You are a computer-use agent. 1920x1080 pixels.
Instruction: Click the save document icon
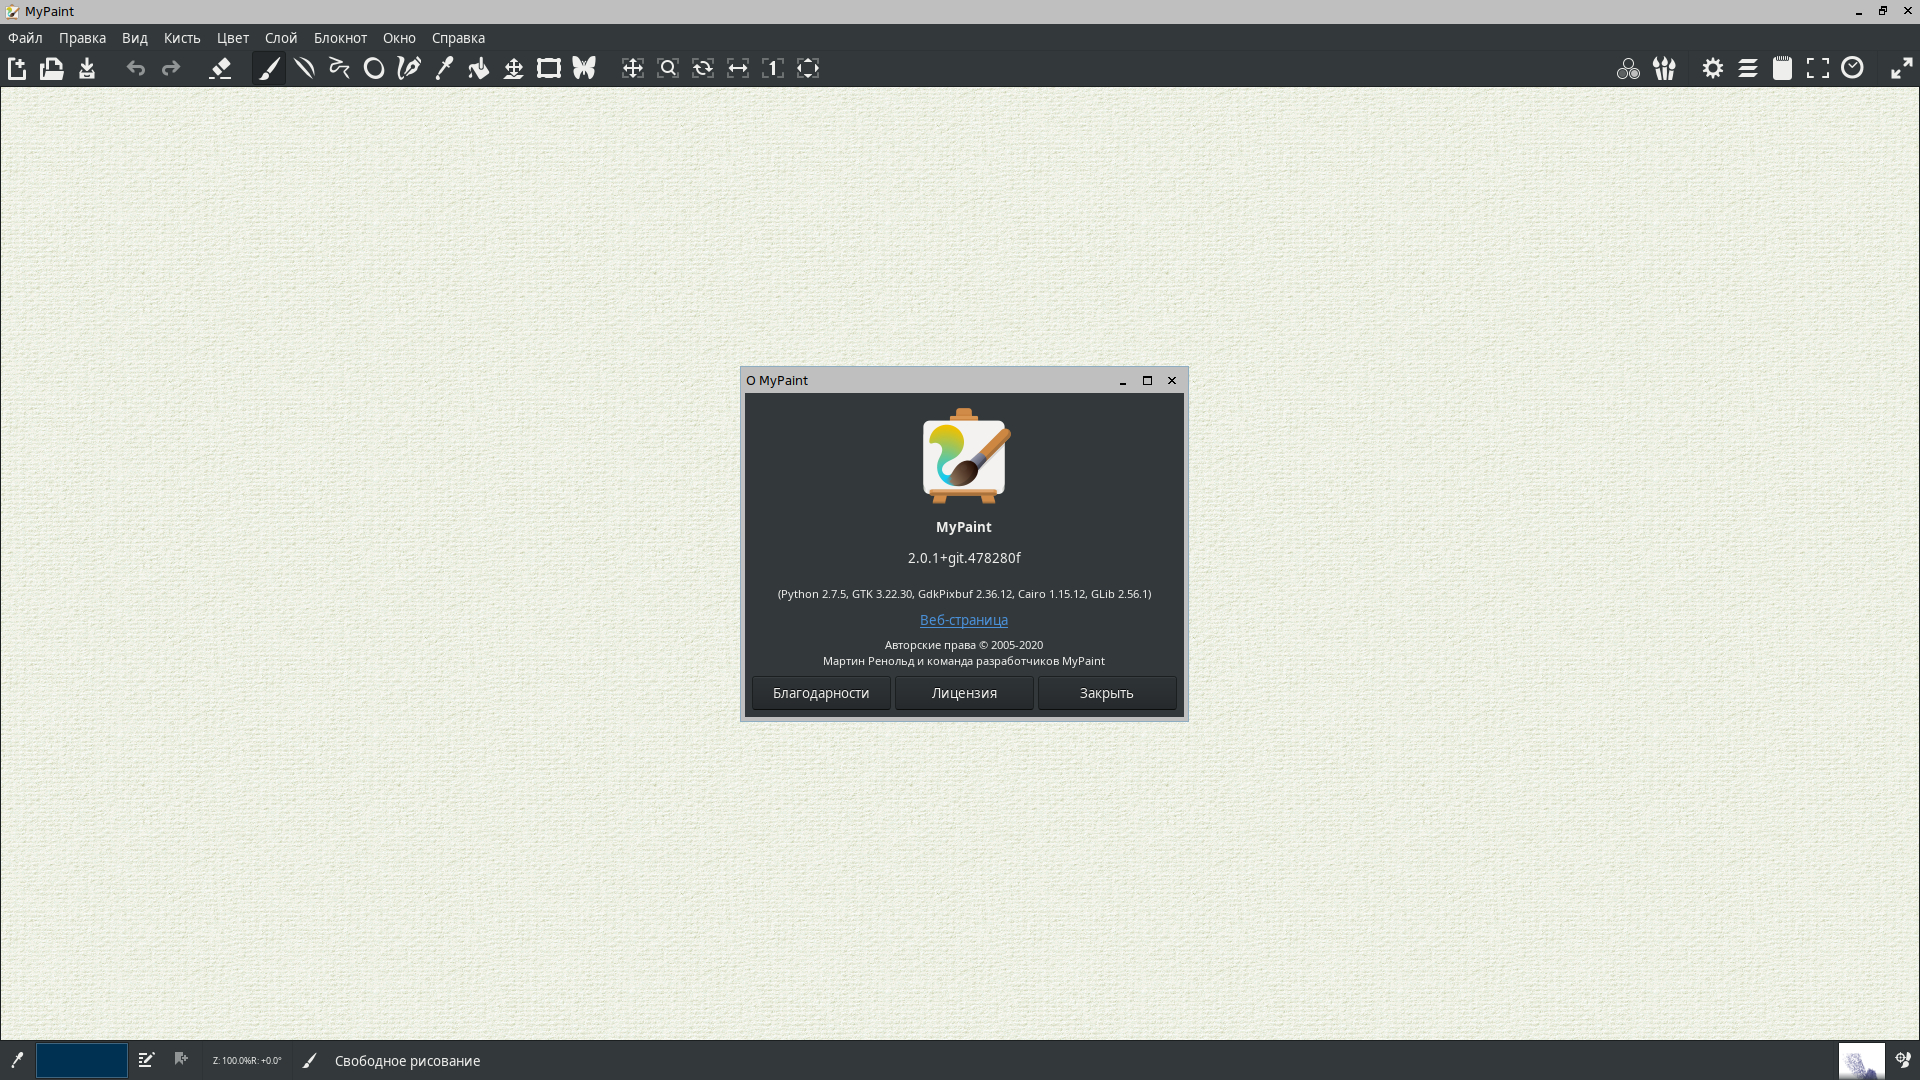(87, 68)
